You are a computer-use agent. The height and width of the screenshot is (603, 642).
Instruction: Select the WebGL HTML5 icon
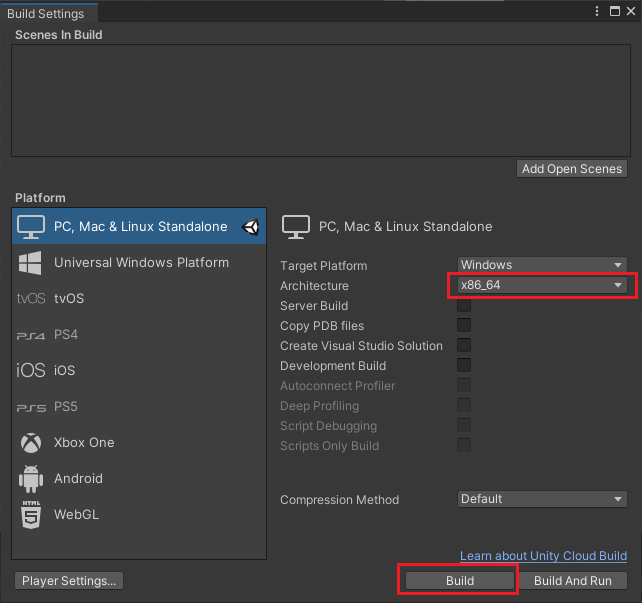31,515
